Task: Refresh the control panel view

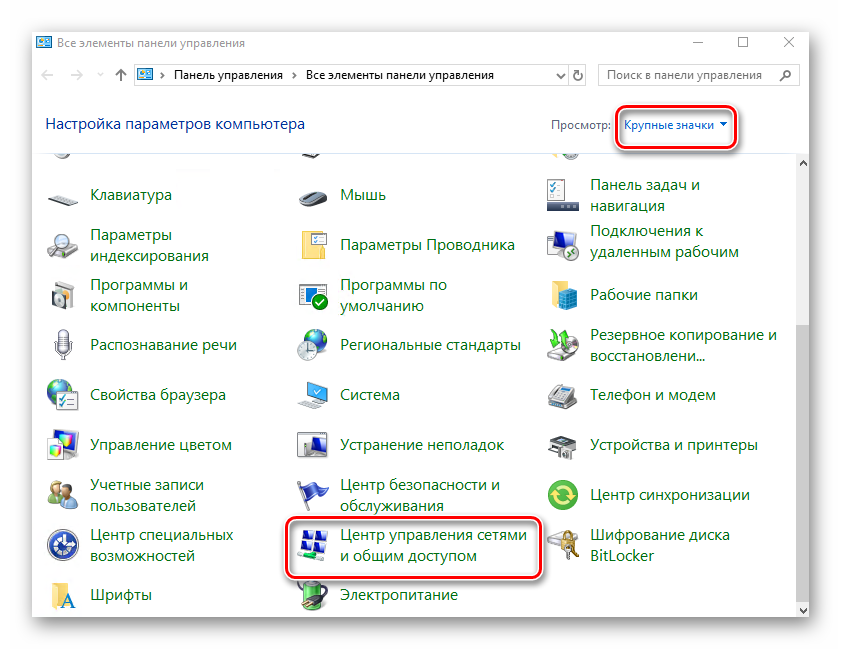Action: click(x=578, y=76)
